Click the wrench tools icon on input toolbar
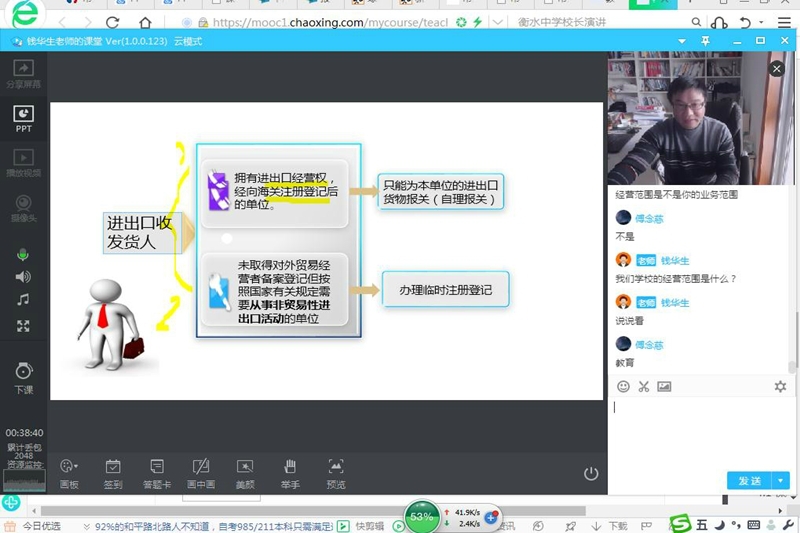800x533 pixels. (789, 525)
